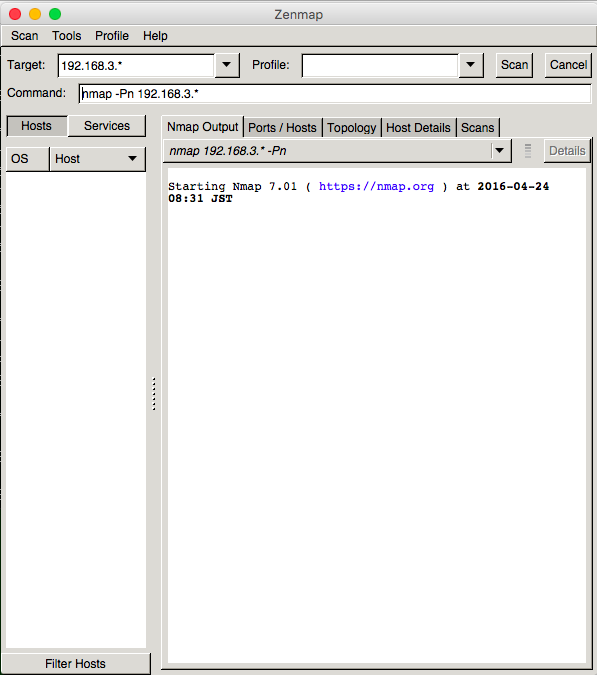Screen dimensions: 597x675
Task: Click the 'Starting Nmap 7.01' output text
Action: [232, 186]
